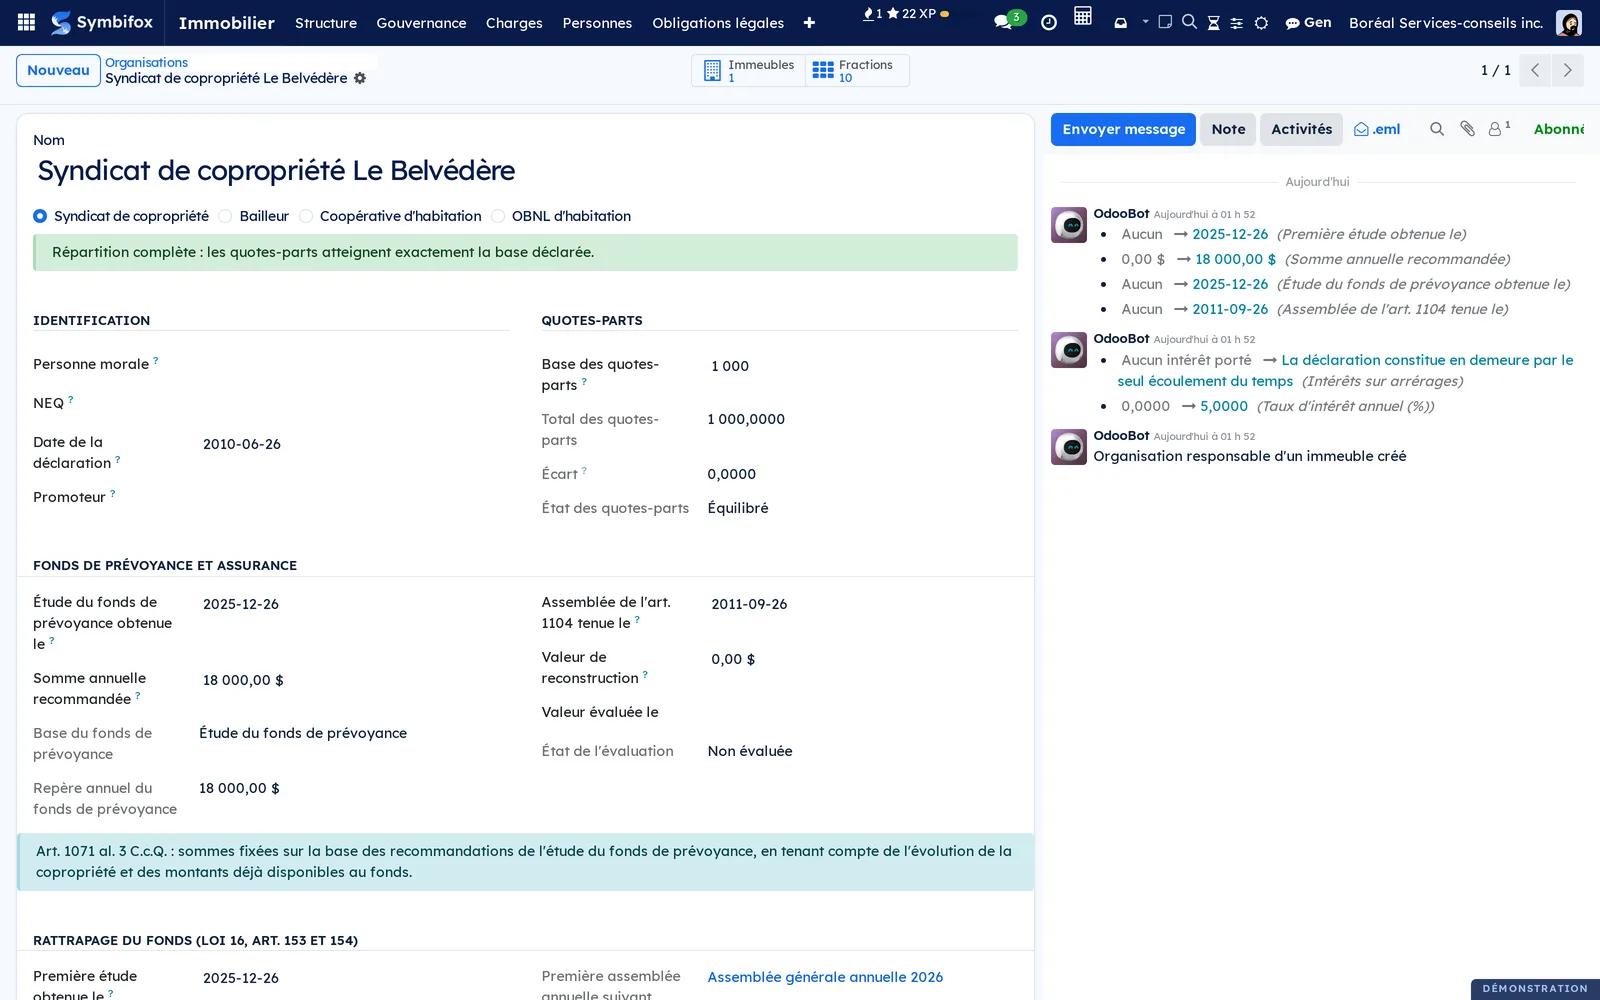The height and width of the screenshot is (1000, 1600).
Task: Open the activities clock icon
Action: click(x=1048, y=22)
